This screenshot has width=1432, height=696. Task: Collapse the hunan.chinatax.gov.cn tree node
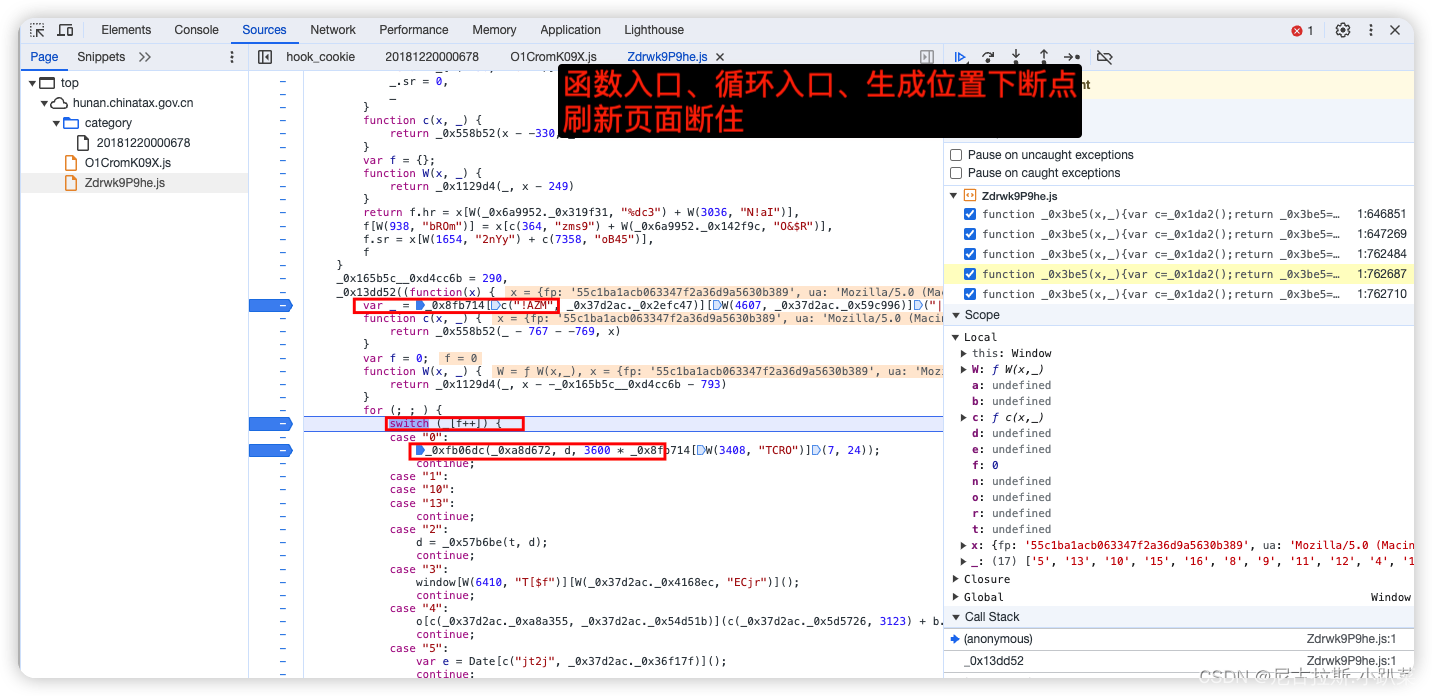(x=43, y=102)
